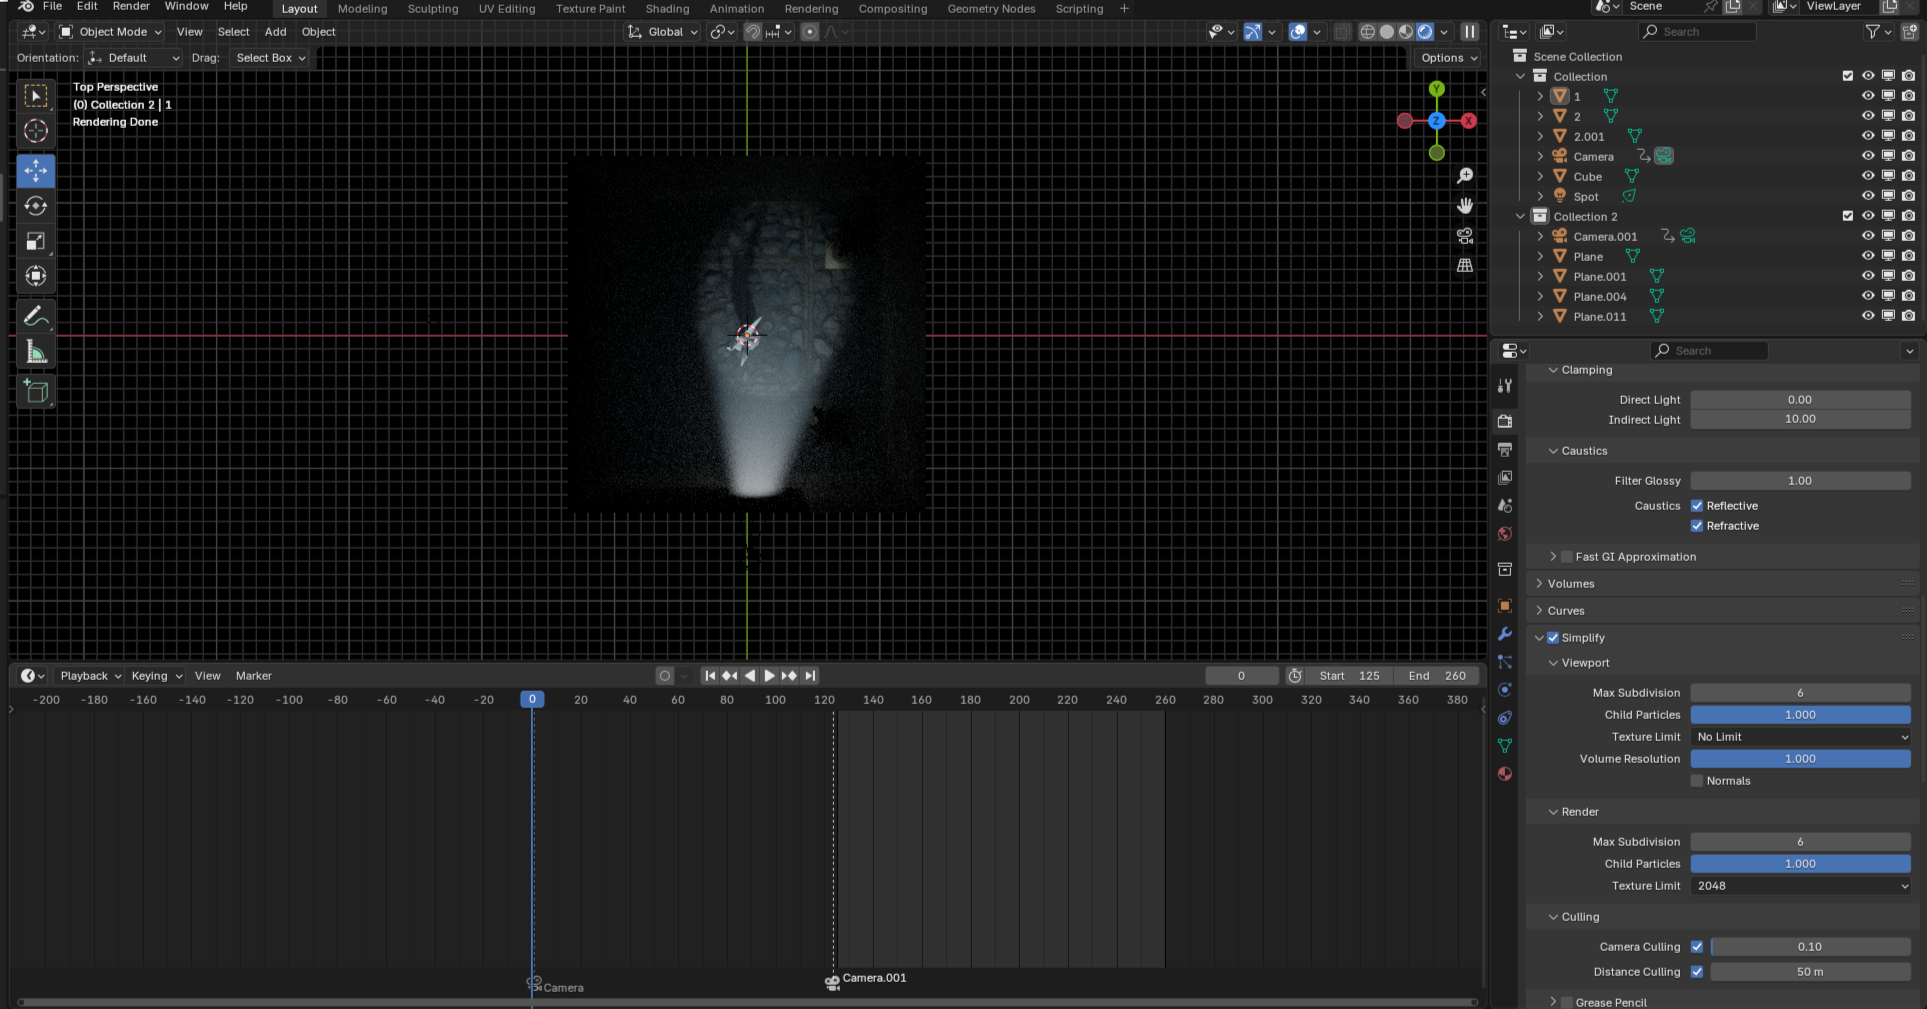This screenshot has height=1009, width=1927.
Task: Select the Scale tool
Action: pos(36,241)
